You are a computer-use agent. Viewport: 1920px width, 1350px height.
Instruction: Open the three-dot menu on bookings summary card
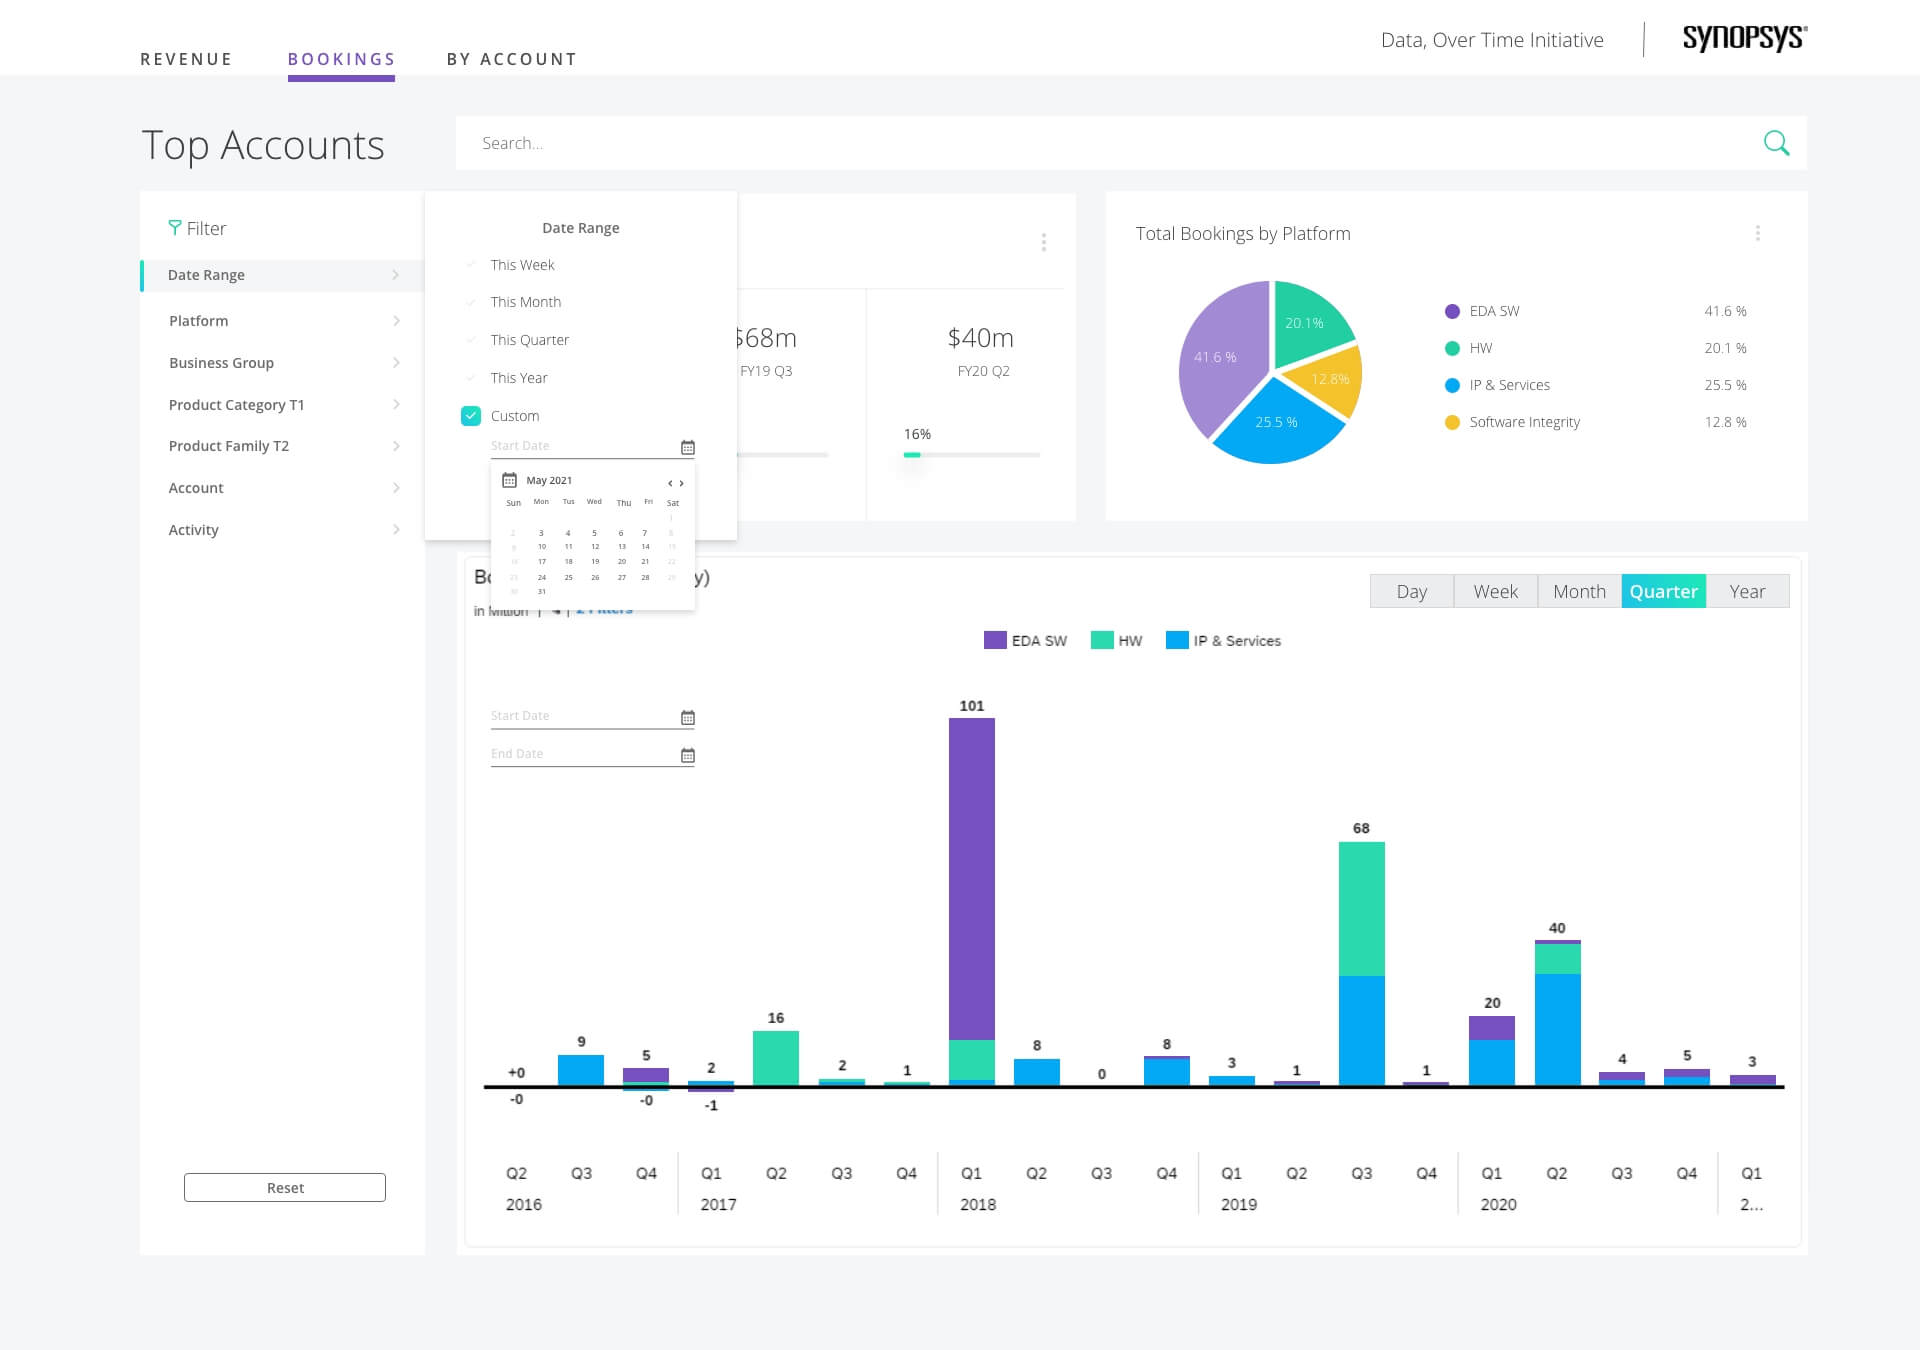(1043, 242)
